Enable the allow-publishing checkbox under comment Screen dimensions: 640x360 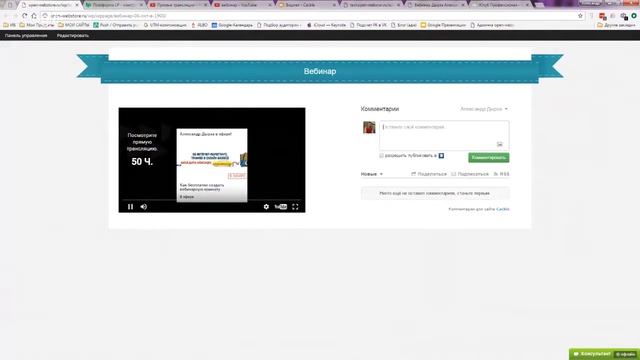[x=382, y=156]
